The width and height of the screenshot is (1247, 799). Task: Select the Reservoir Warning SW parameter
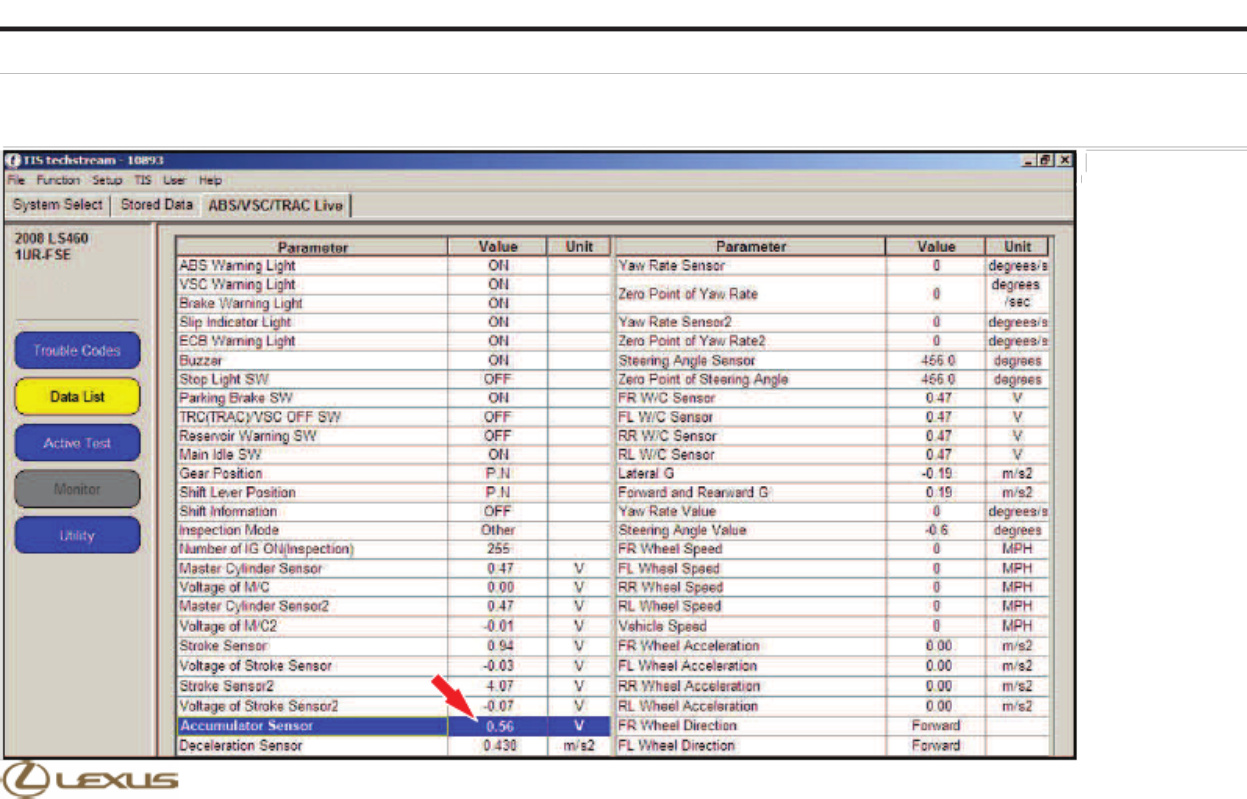click(x=247, y=436)
